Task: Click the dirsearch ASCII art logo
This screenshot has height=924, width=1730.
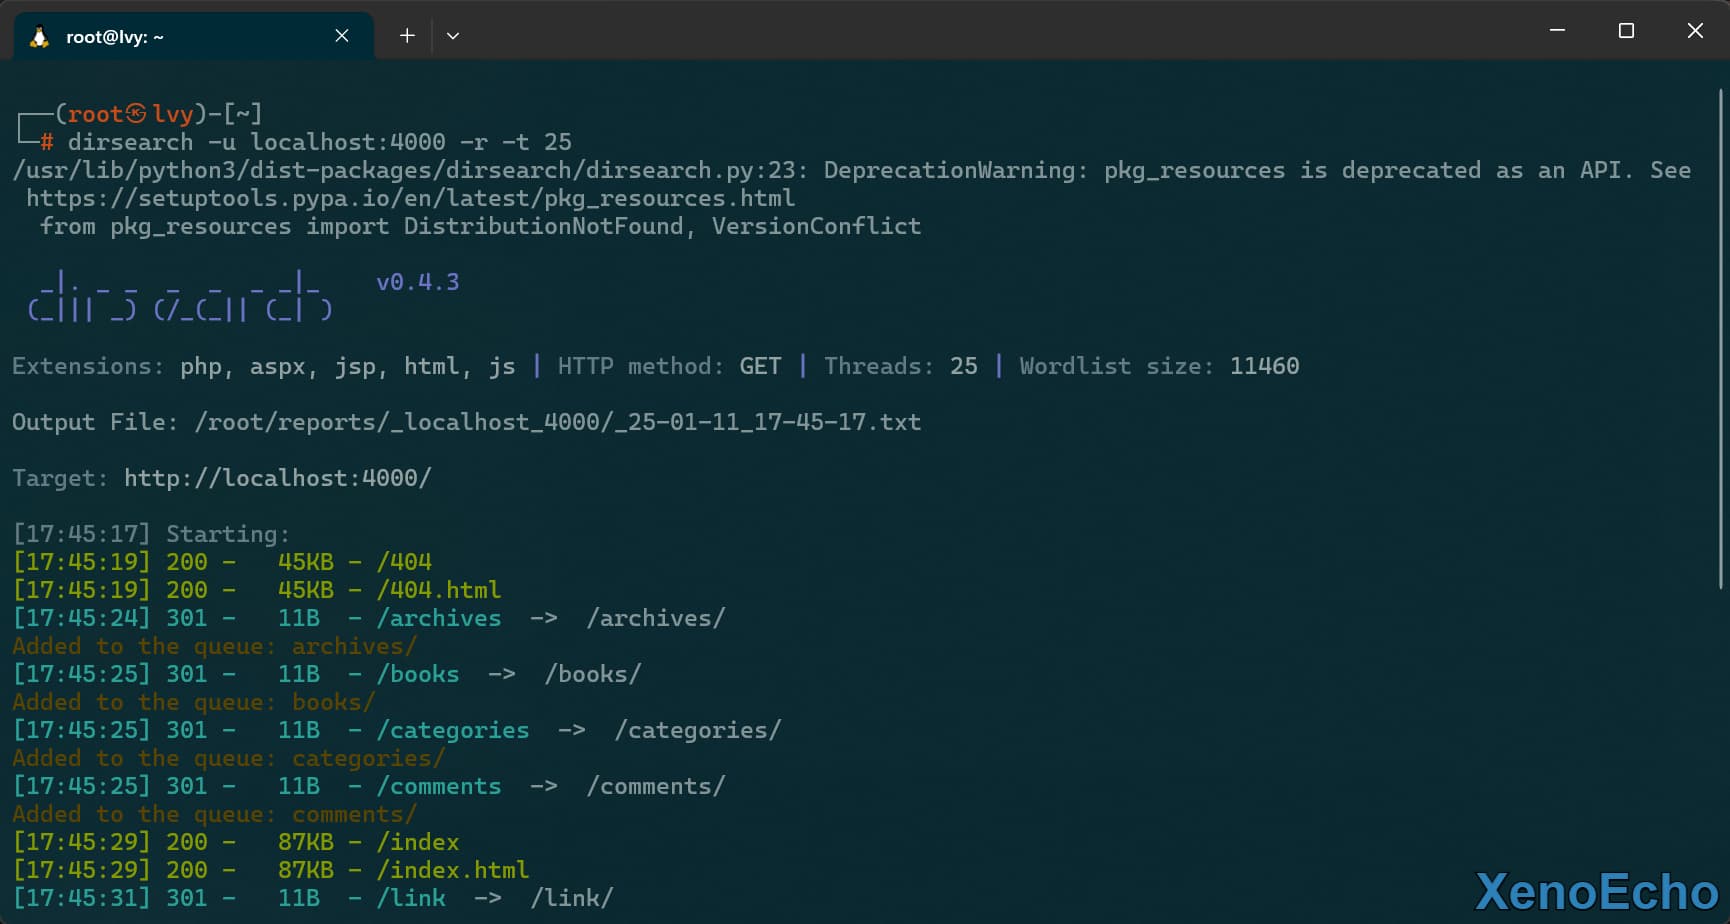Action: click(x=180, y=297)
